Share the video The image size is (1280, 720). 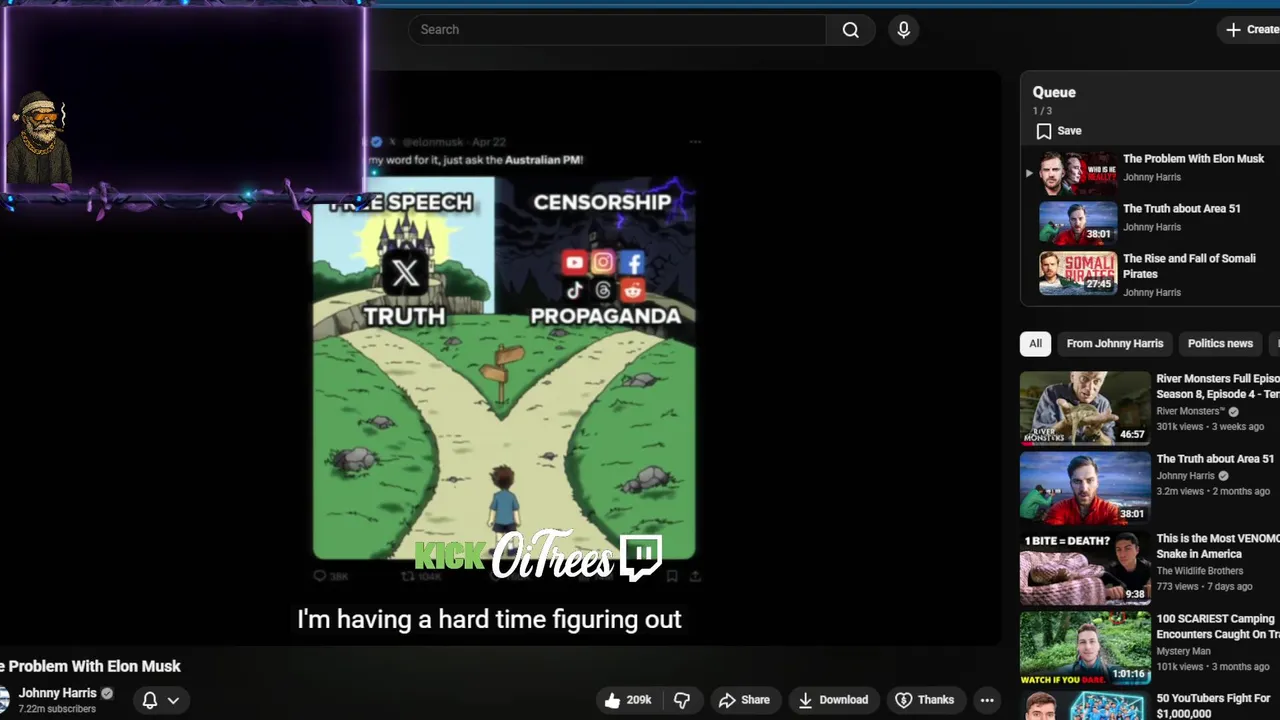click(x=744, y=700)
